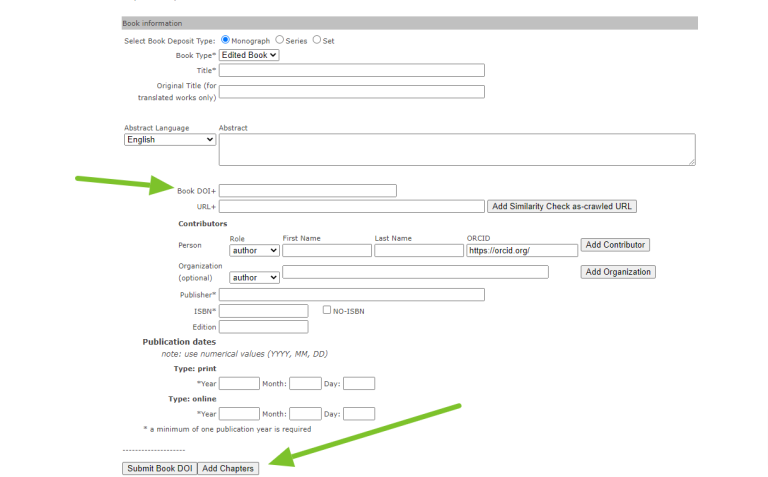
Task: Expand the Abstract Language dropdown
Action: click(170, 140)
